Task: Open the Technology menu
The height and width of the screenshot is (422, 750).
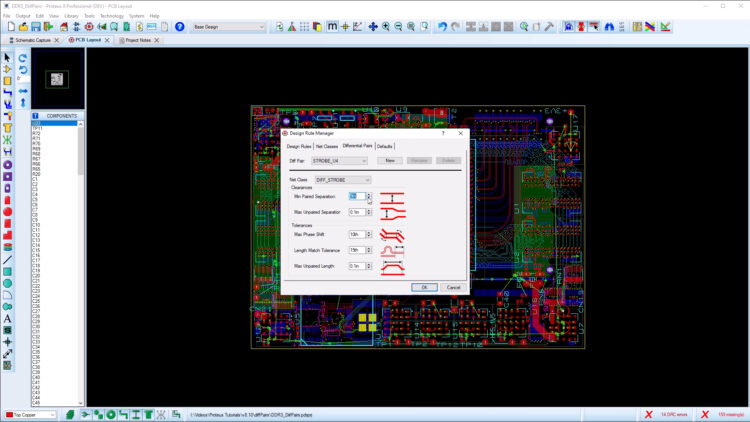Action: 112,16
